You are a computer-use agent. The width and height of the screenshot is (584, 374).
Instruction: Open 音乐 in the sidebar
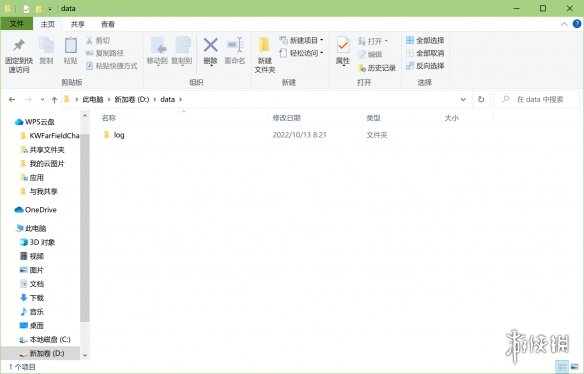coord(32,312)
